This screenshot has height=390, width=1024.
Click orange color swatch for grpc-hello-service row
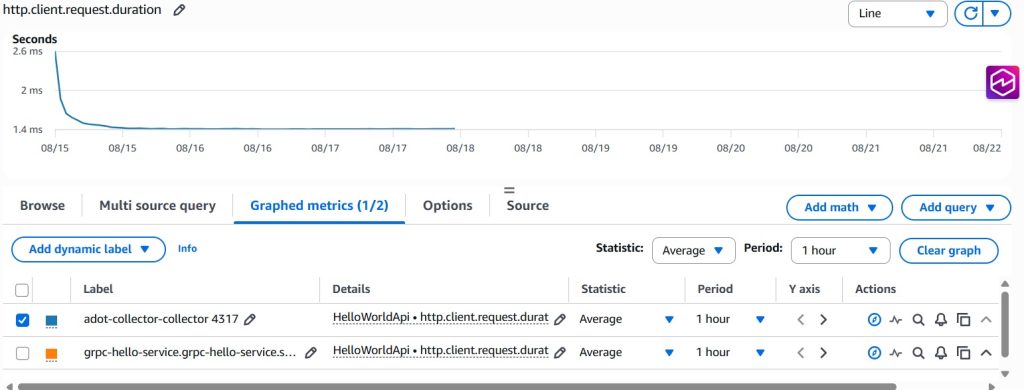[x=52, y=353]
